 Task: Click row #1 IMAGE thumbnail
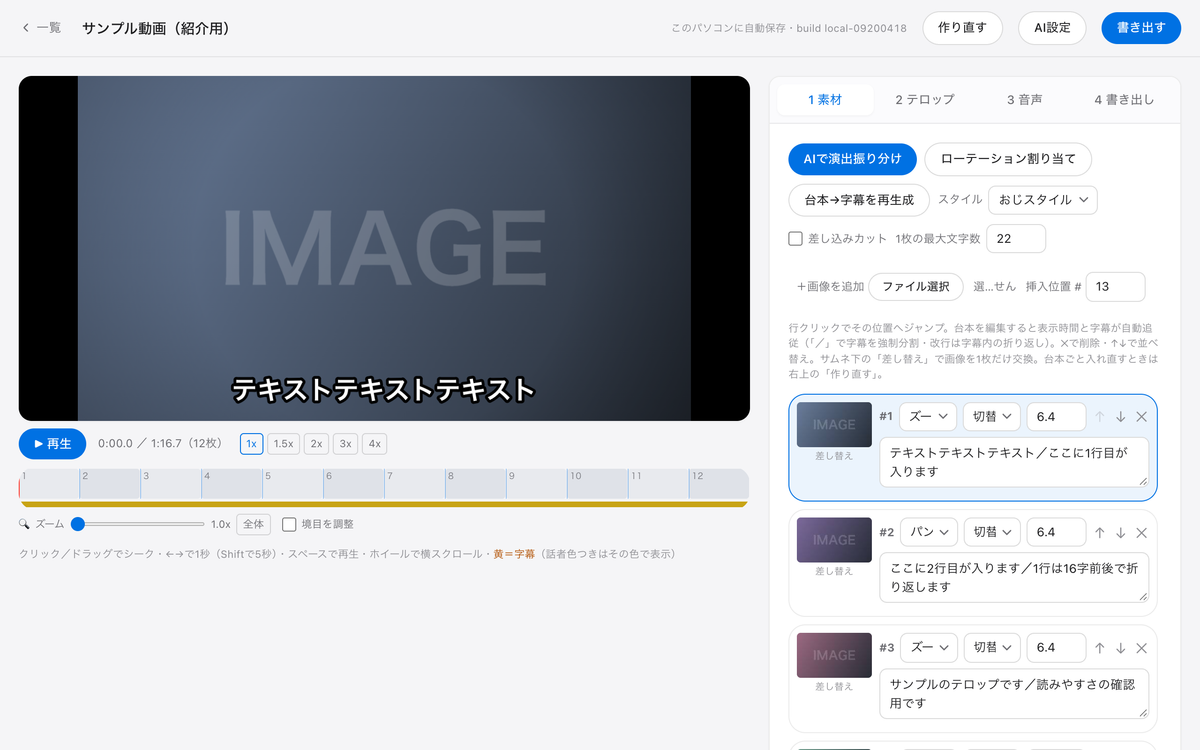[834, 424]
